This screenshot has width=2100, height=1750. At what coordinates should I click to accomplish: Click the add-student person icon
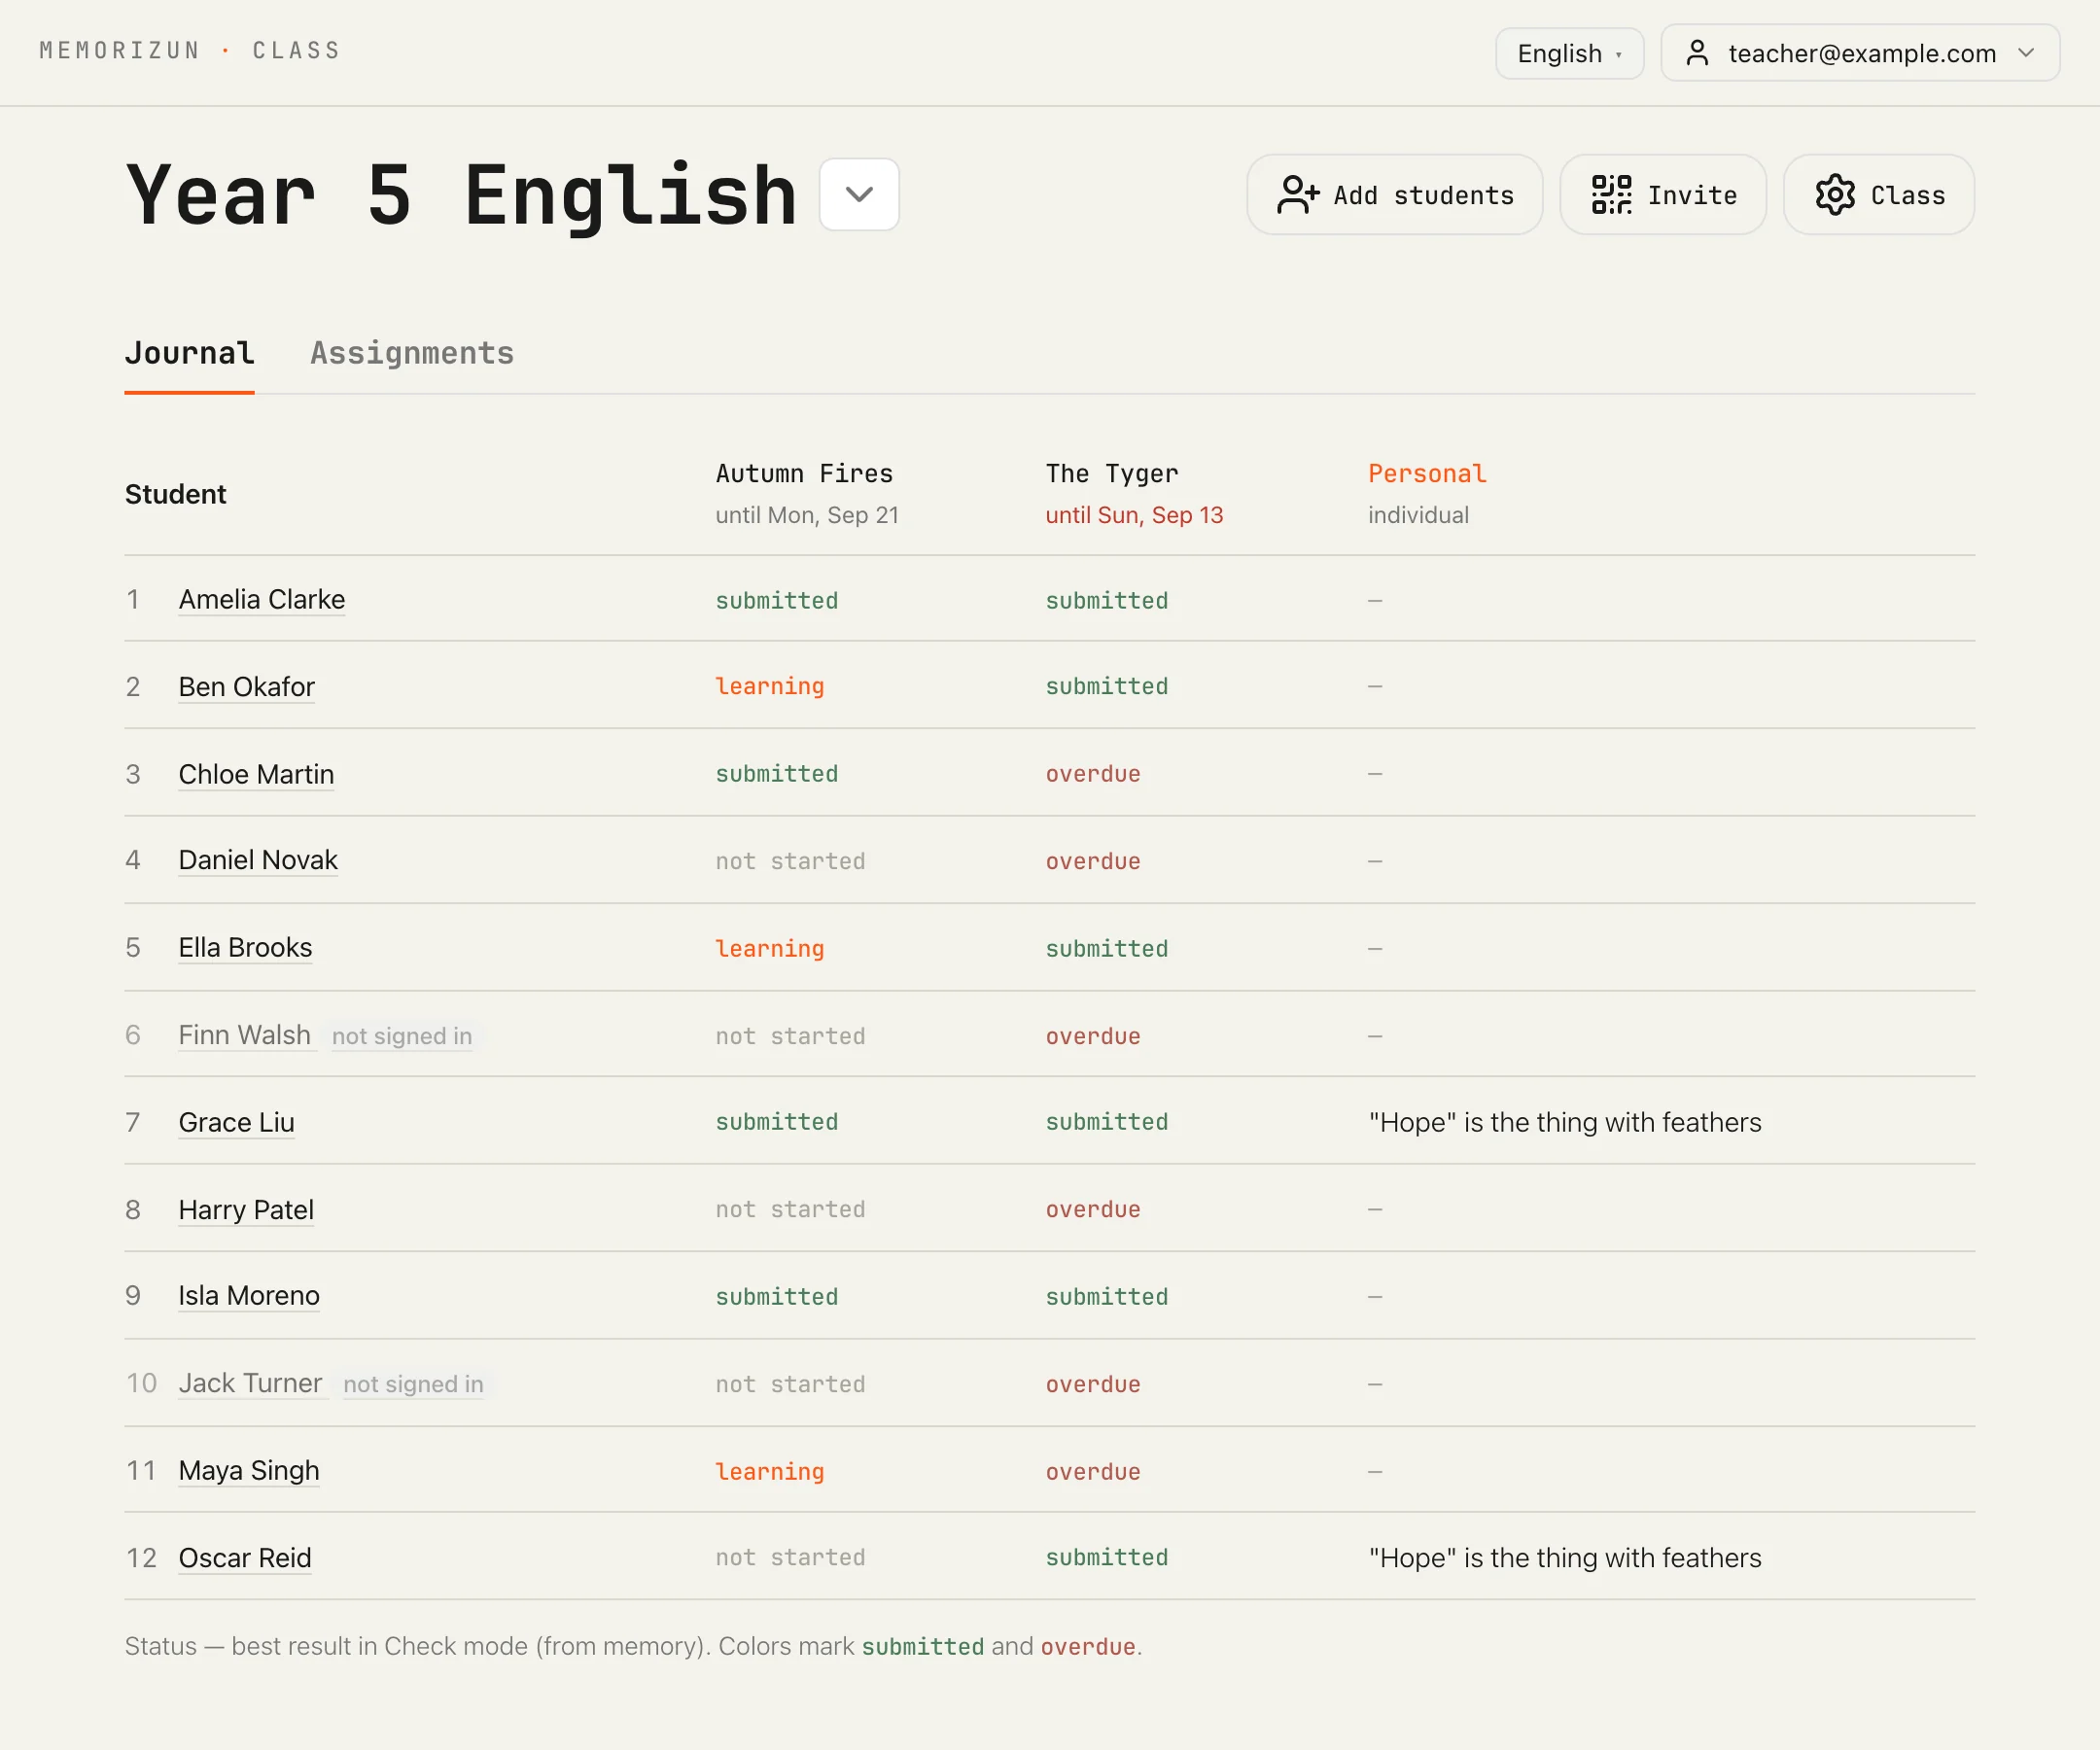coord(1298,195)
